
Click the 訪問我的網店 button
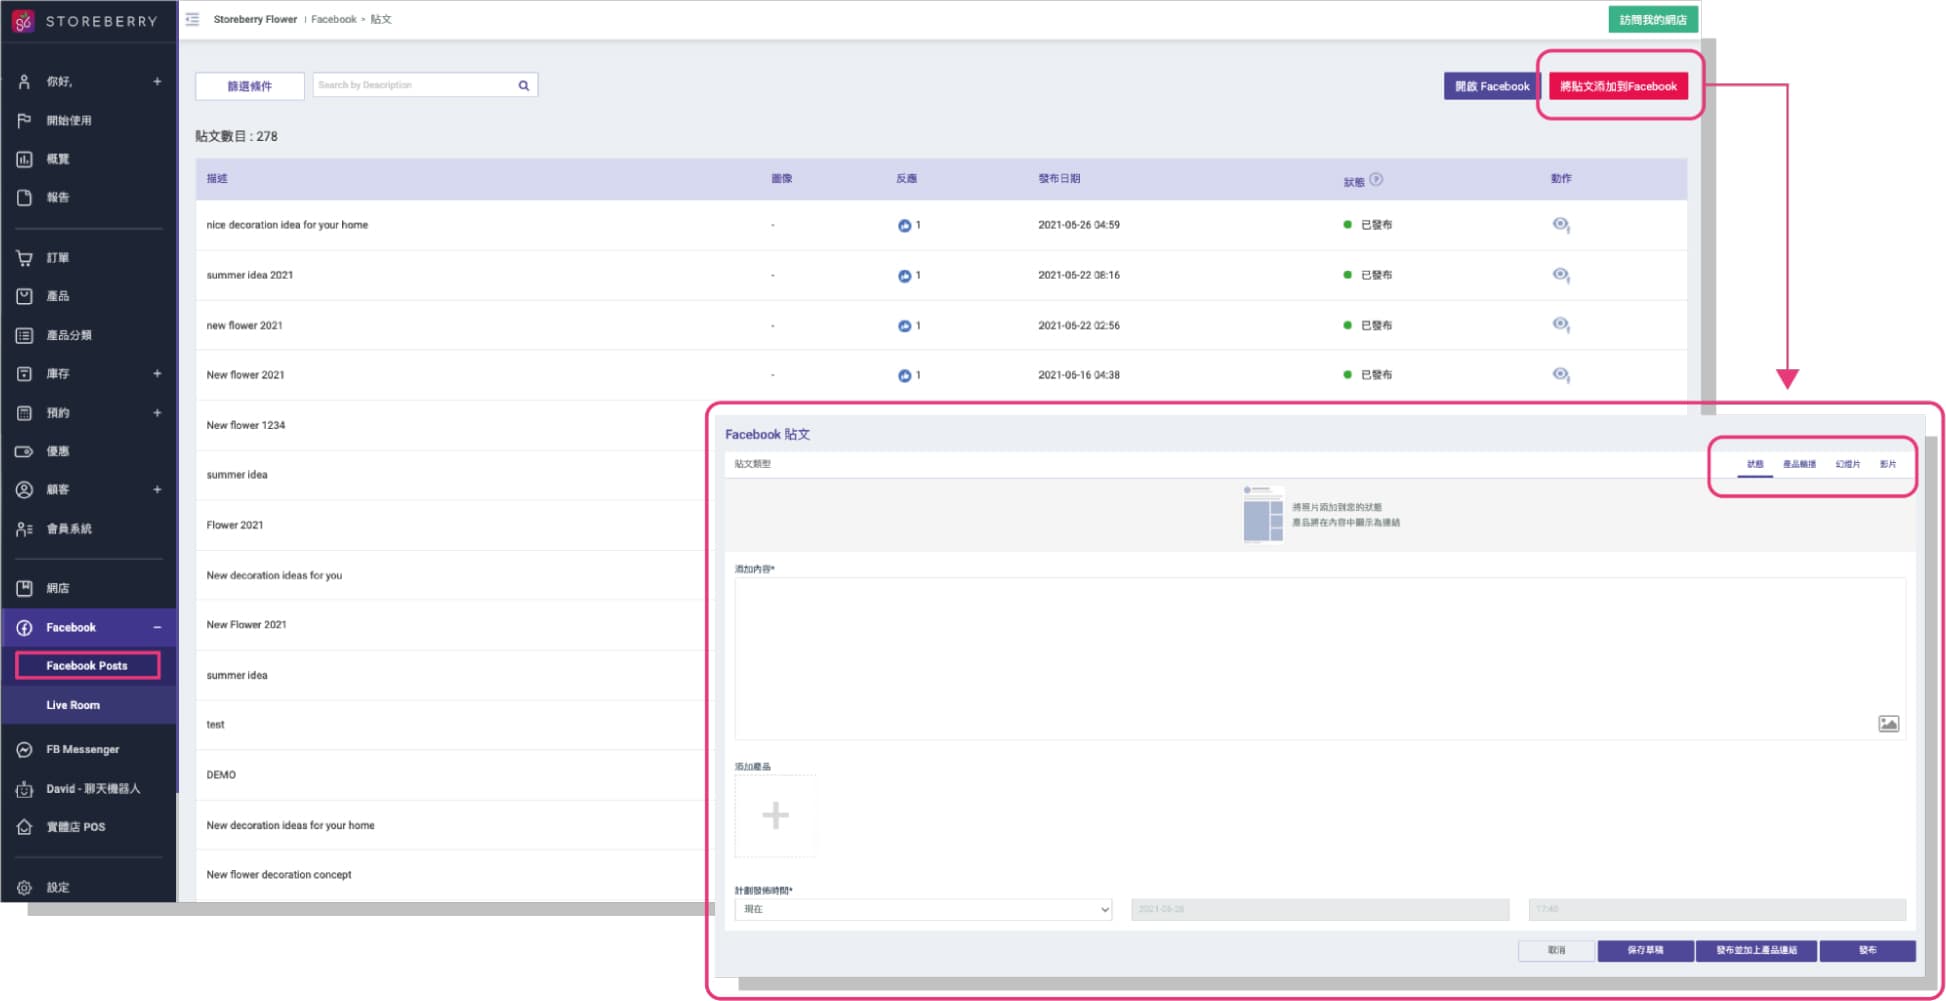tap(1652, 20)
